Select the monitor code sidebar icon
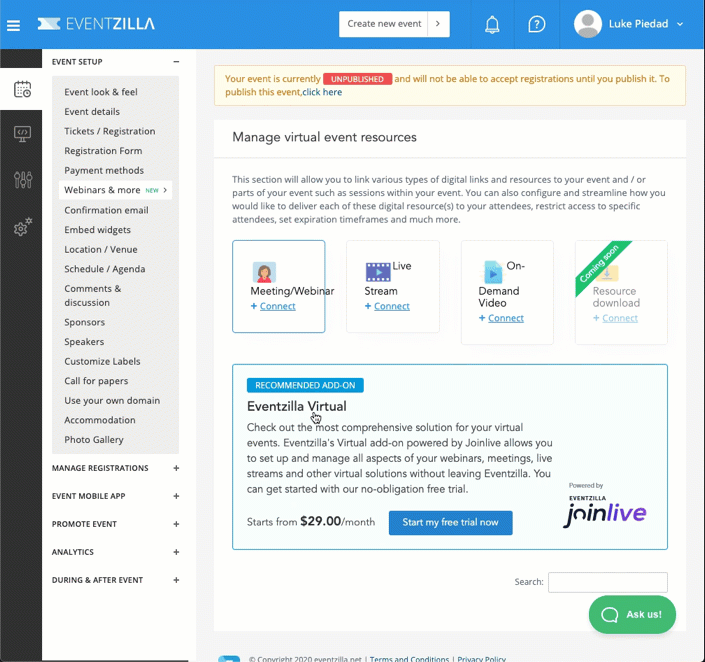 (x=22, y=134)
